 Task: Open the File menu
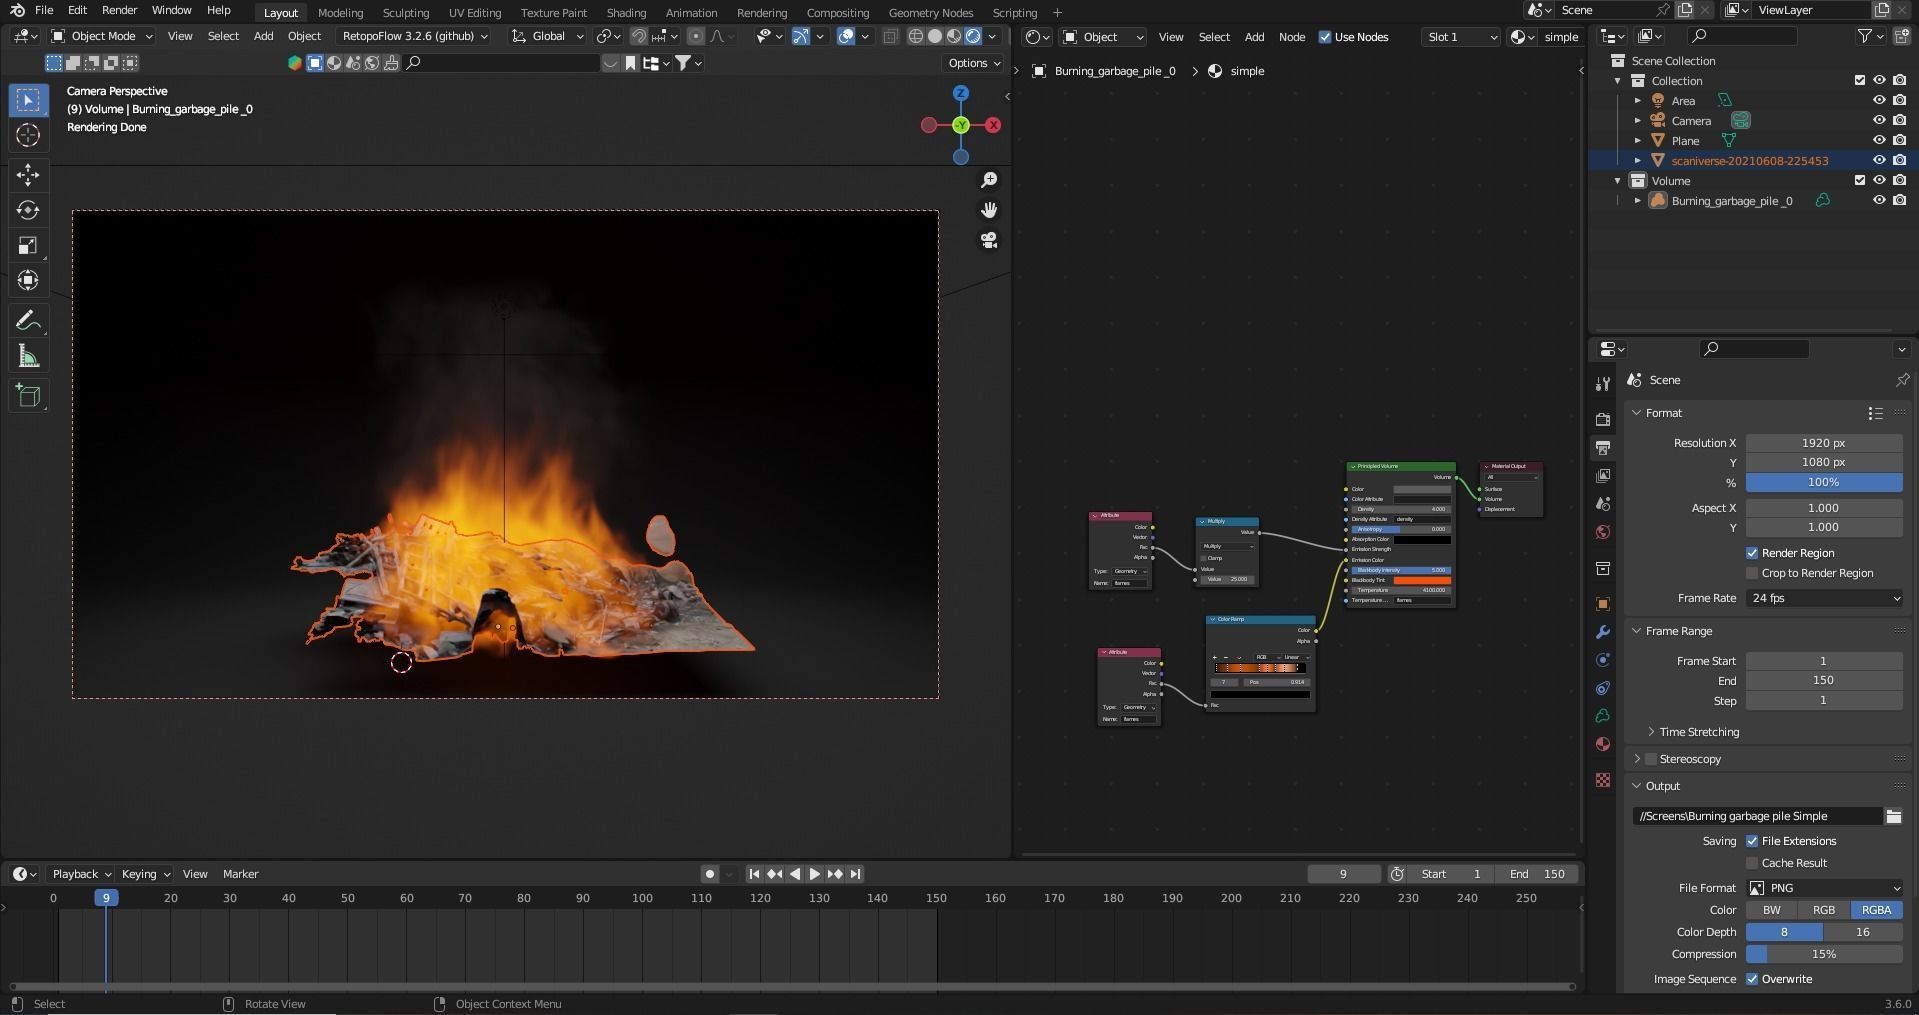[x=44, y=10]
